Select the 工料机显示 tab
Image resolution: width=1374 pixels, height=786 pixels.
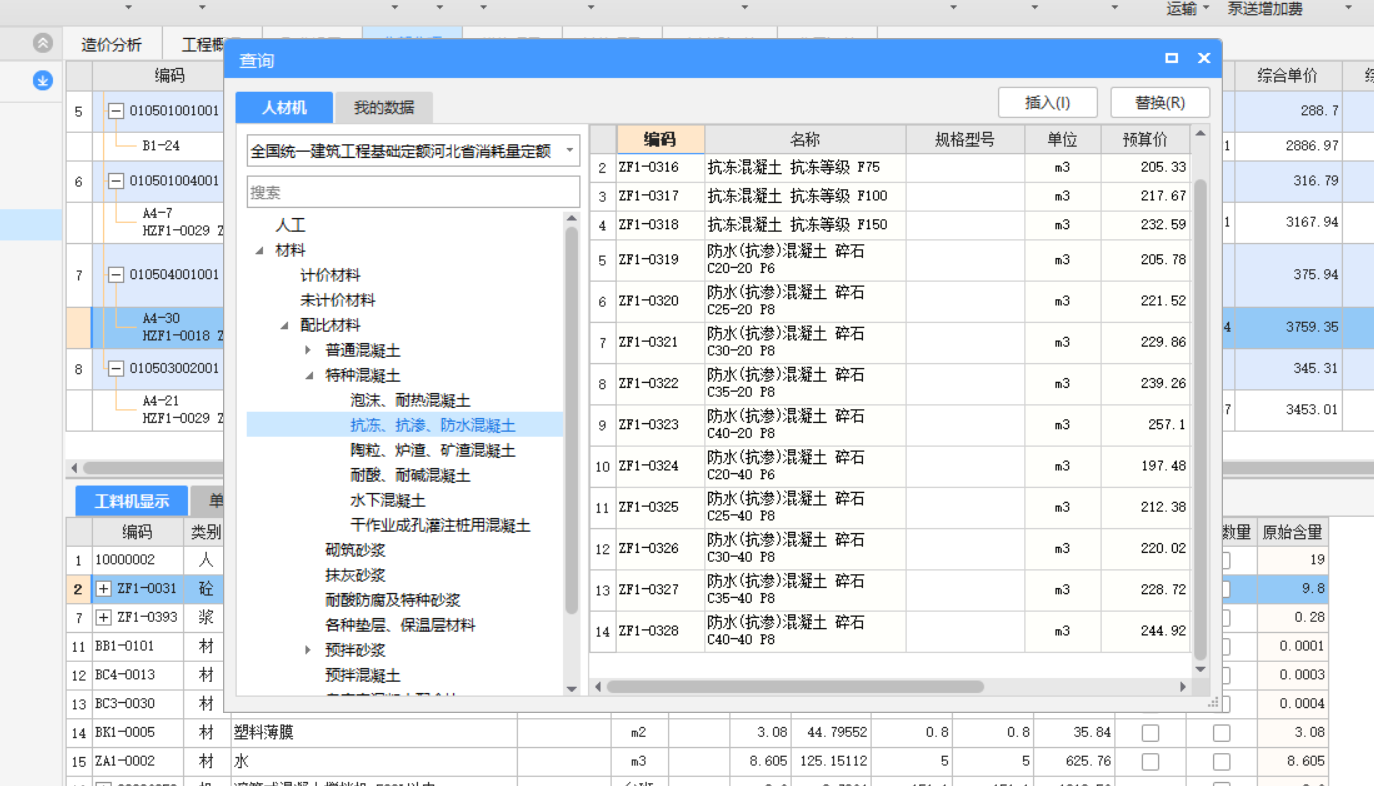(131, 501)
